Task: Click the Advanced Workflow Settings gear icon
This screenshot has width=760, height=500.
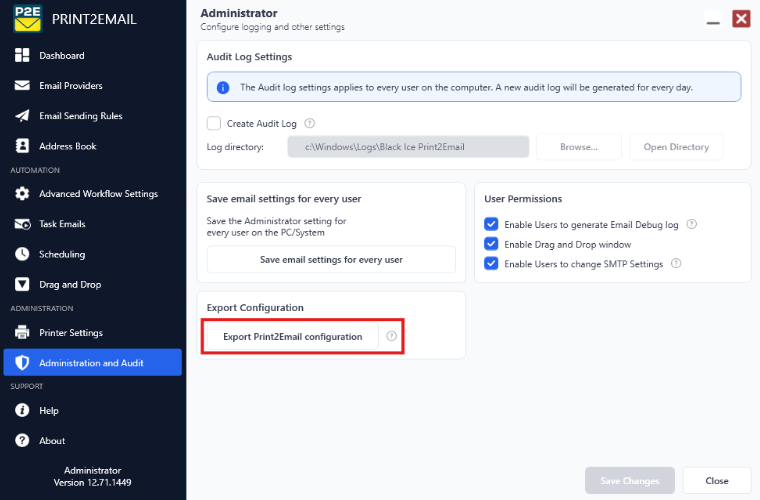Action: click(x=22, y=193)
